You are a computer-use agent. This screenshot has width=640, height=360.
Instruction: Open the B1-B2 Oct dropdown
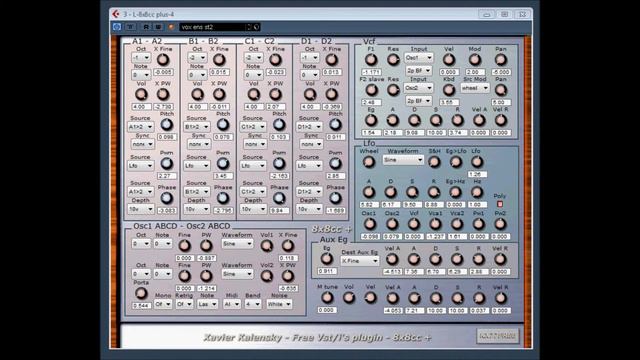click(x=197, y=58)
